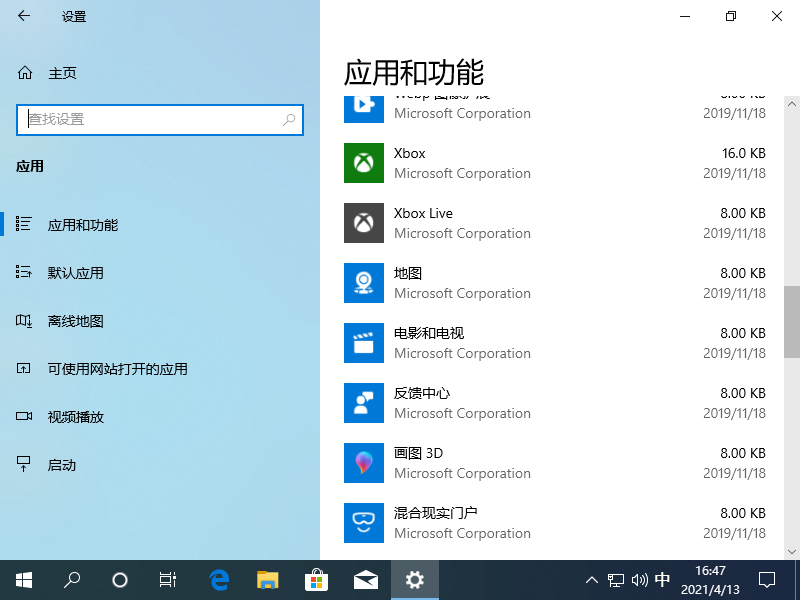Viewport: 800px width, 600px height.
Task: Open Cortana circle on taskbar
Action: point(119,580)
